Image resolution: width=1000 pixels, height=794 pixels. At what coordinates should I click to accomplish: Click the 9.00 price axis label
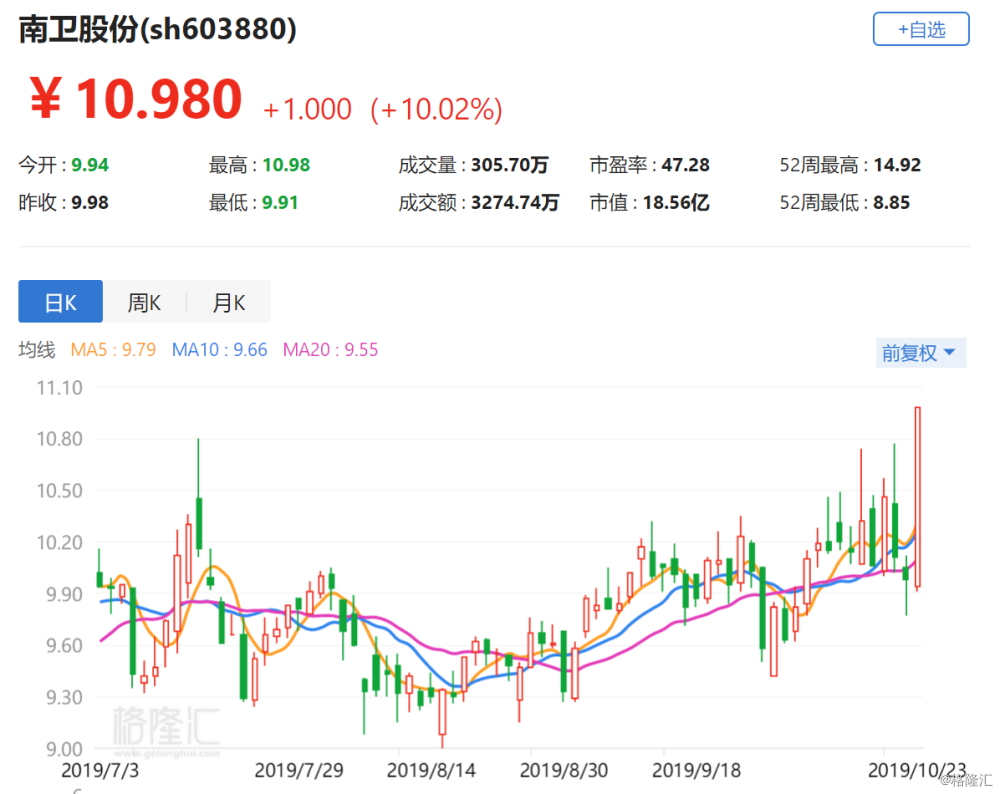[64, 749]
